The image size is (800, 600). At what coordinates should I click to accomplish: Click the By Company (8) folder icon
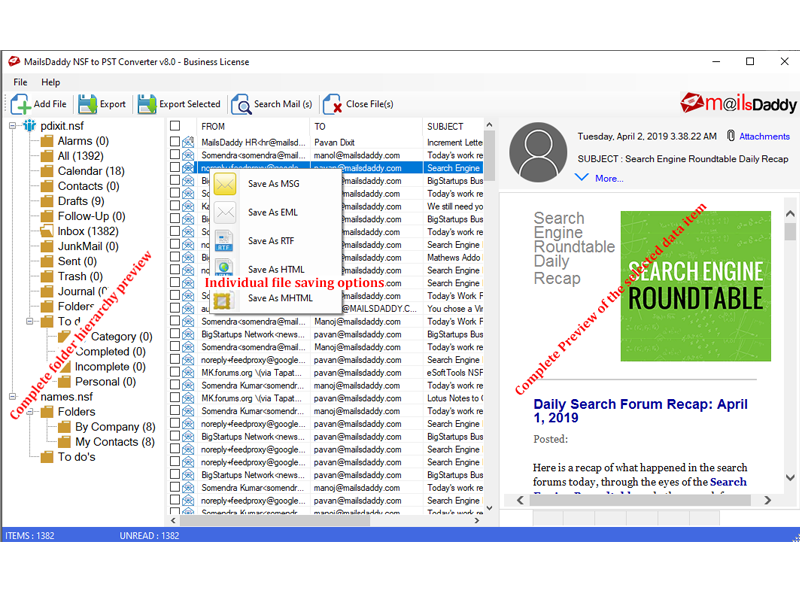click(x=64, y=427)
